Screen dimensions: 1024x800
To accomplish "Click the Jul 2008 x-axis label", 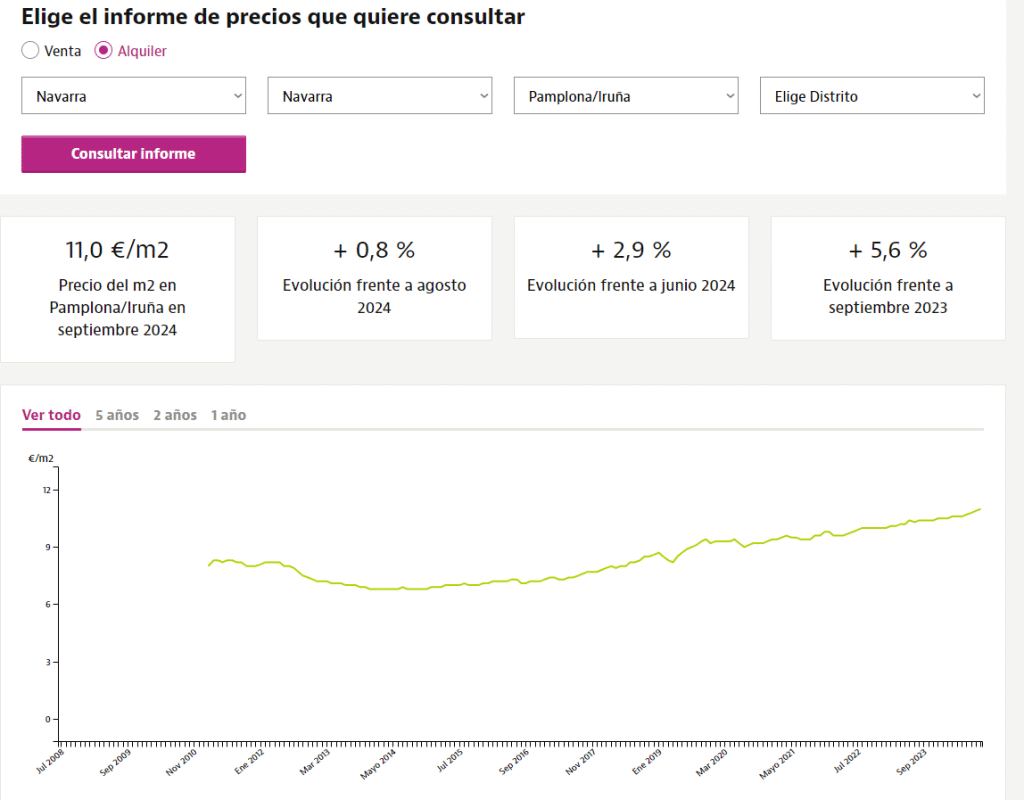I will coord(53,763).
